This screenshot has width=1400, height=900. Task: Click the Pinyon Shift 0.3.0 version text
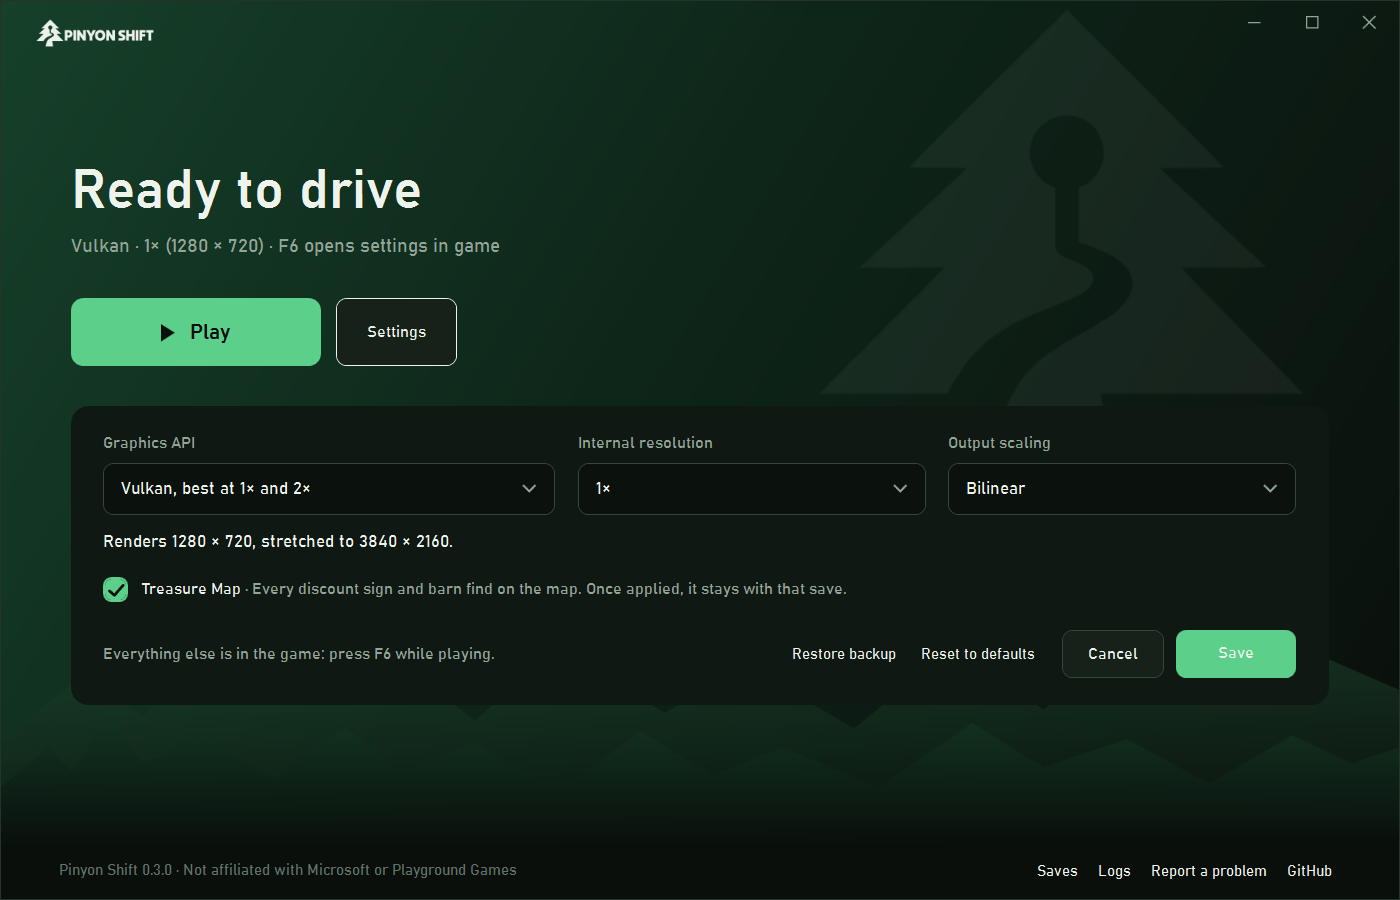coord(288,870)
